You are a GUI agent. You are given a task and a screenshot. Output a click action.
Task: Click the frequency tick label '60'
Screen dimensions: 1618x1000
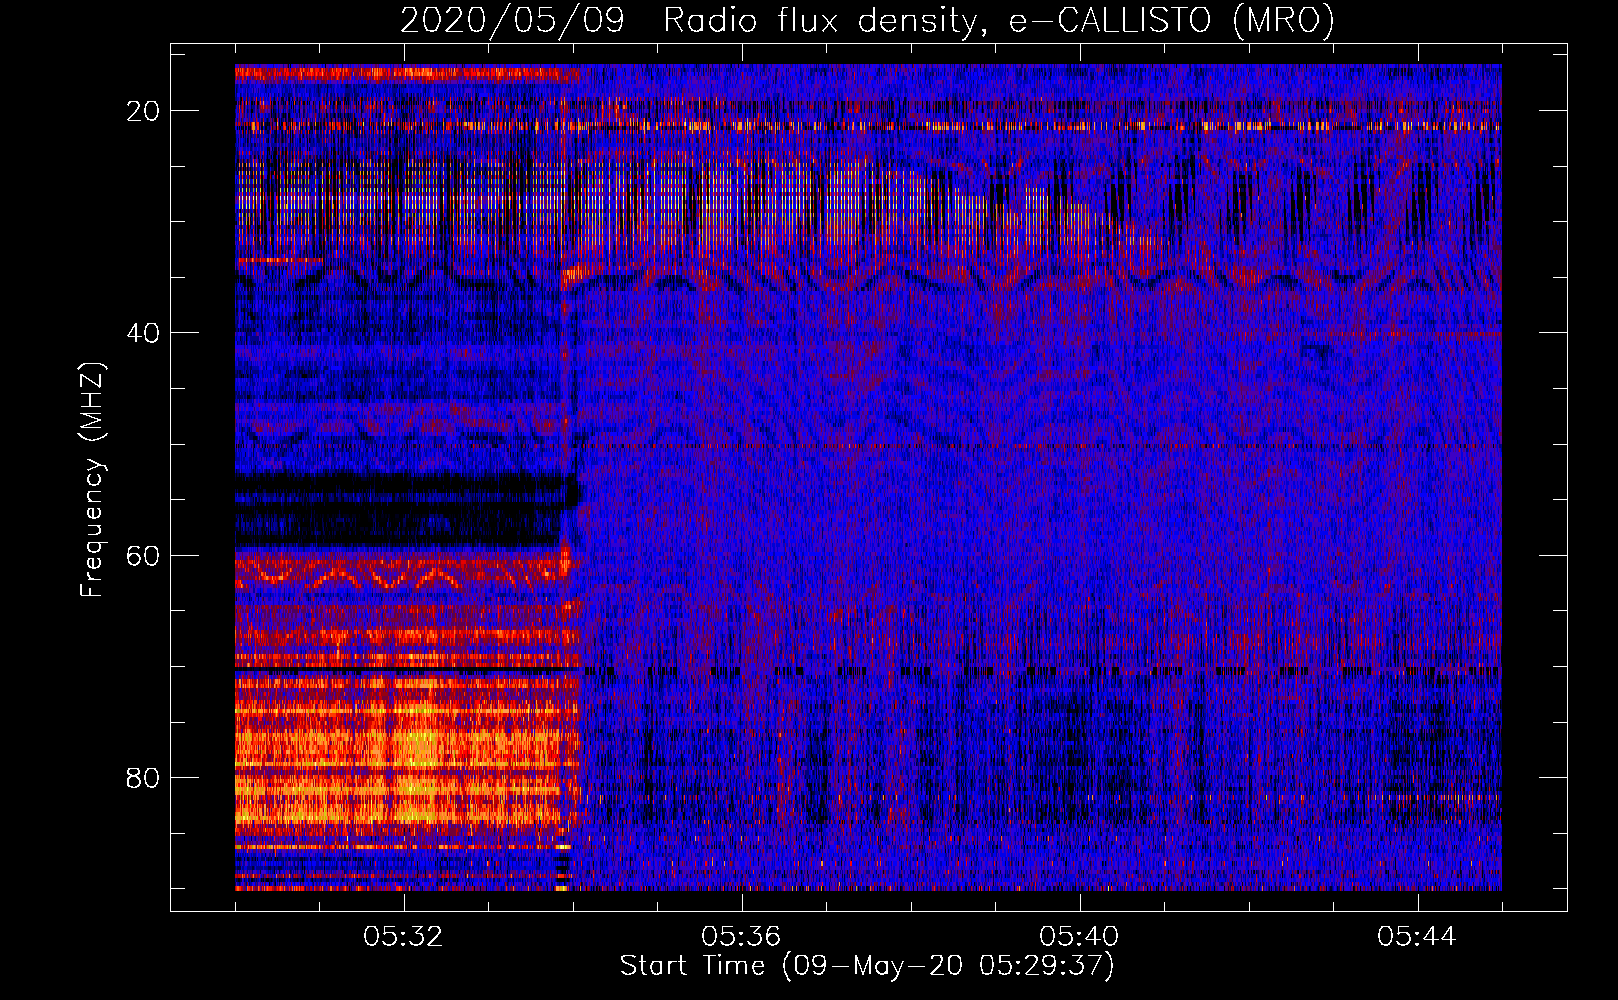click(143, 555)
